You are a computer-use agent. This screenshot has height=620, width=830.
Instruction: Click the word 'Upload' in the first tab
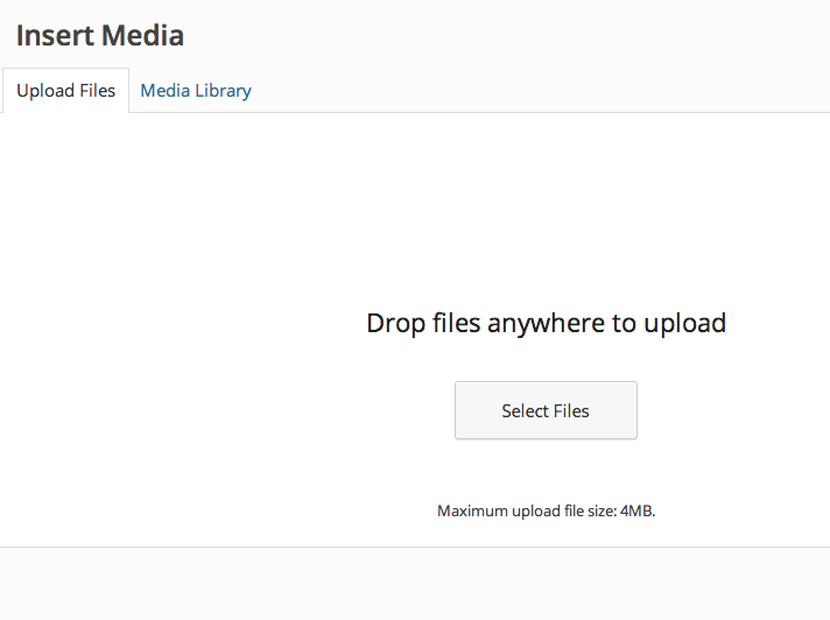[46, 91]
